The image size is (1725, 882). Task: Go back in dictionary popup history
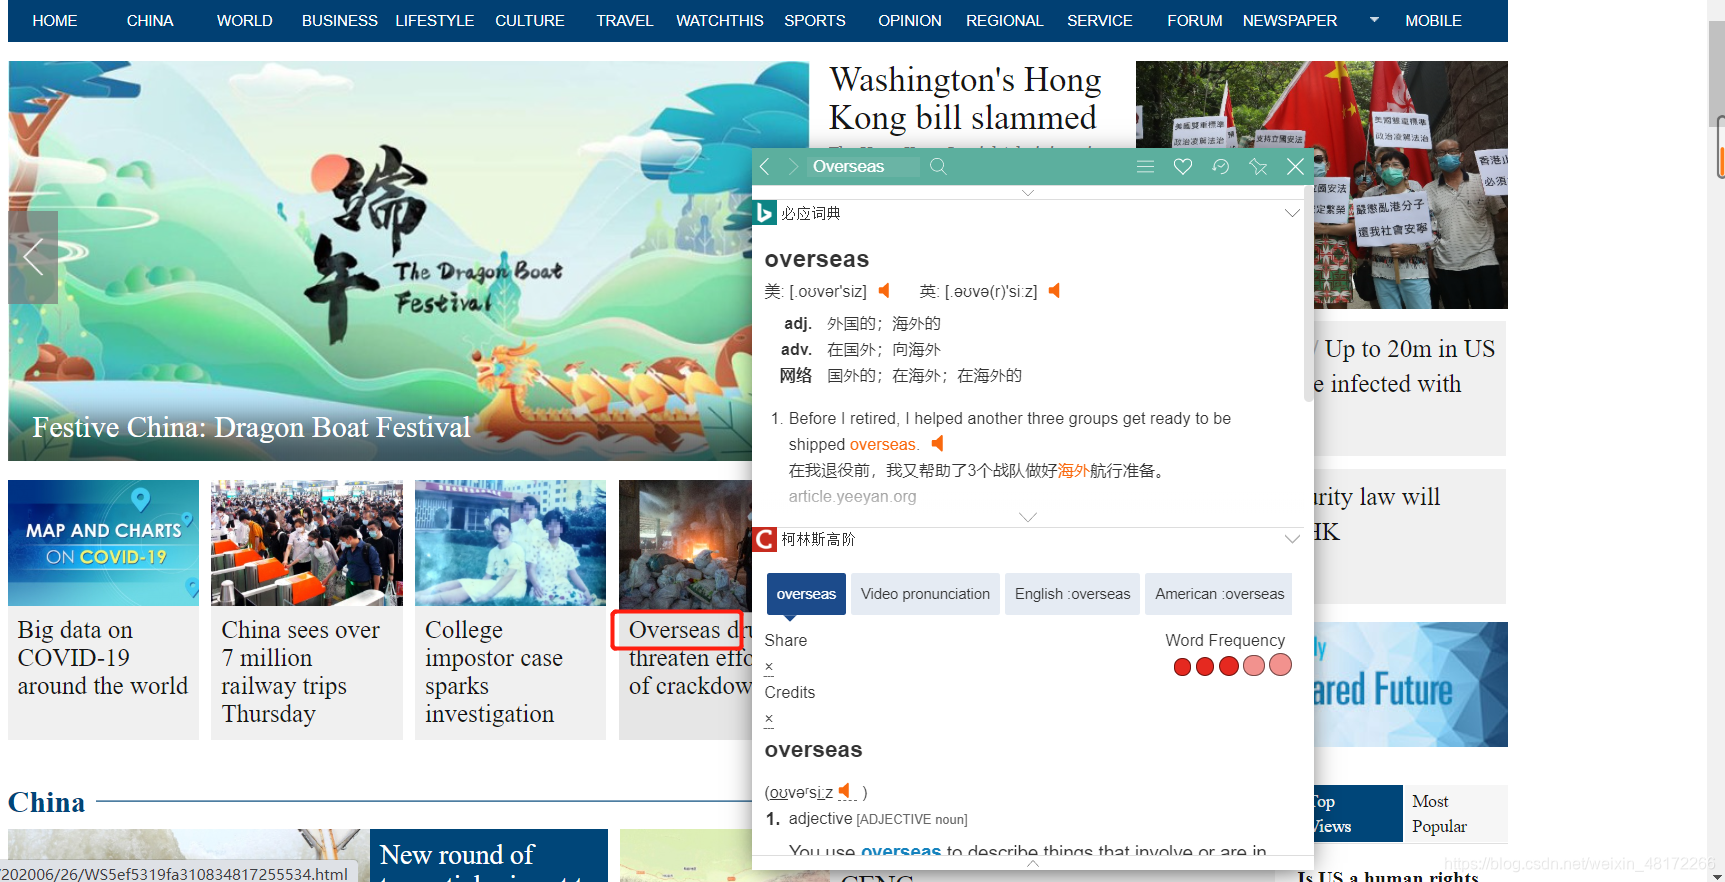[765, 166]
